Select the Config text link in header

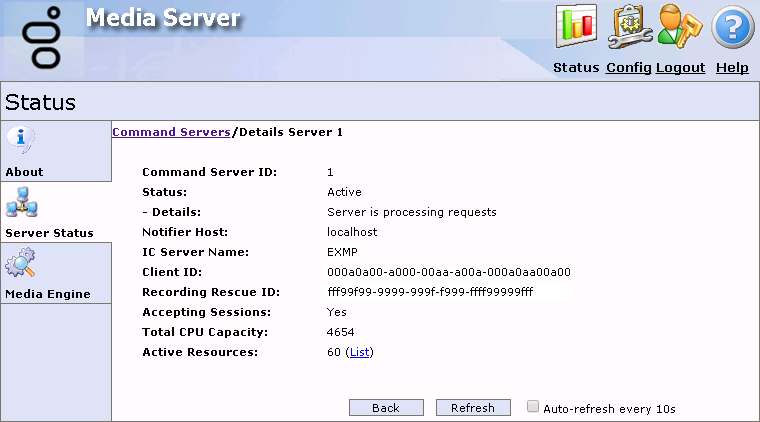coord(629,68)
